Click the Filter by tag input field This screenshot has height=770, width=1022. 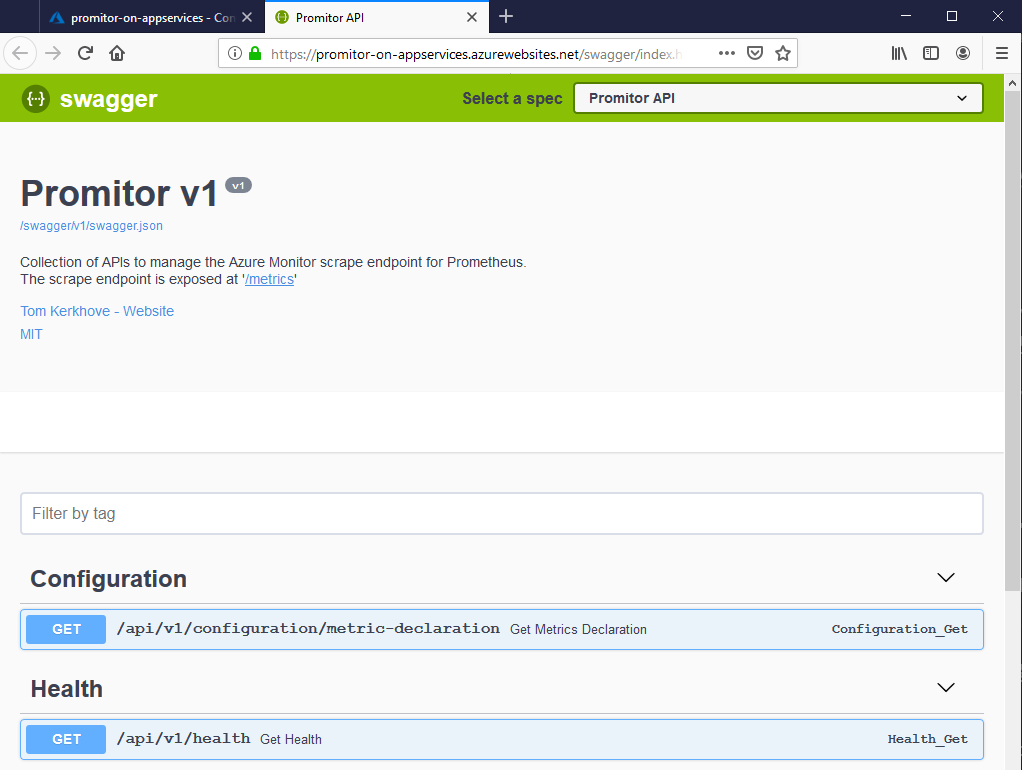[x=501, y=513]
